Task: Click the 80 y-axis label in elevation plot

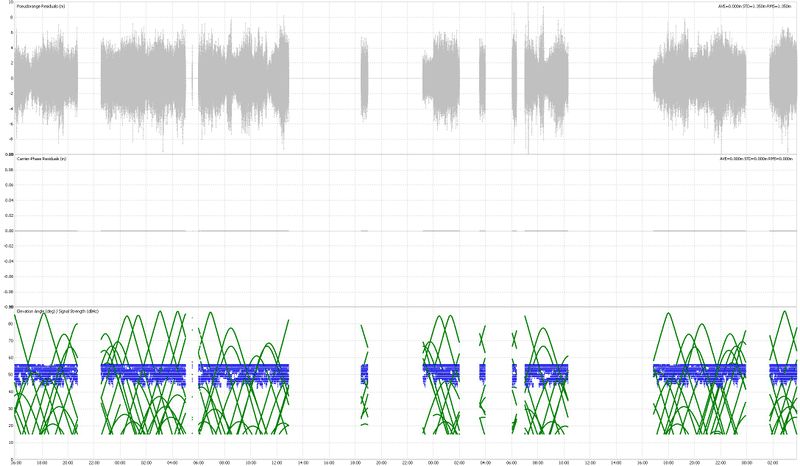Action: click(10, 324)
